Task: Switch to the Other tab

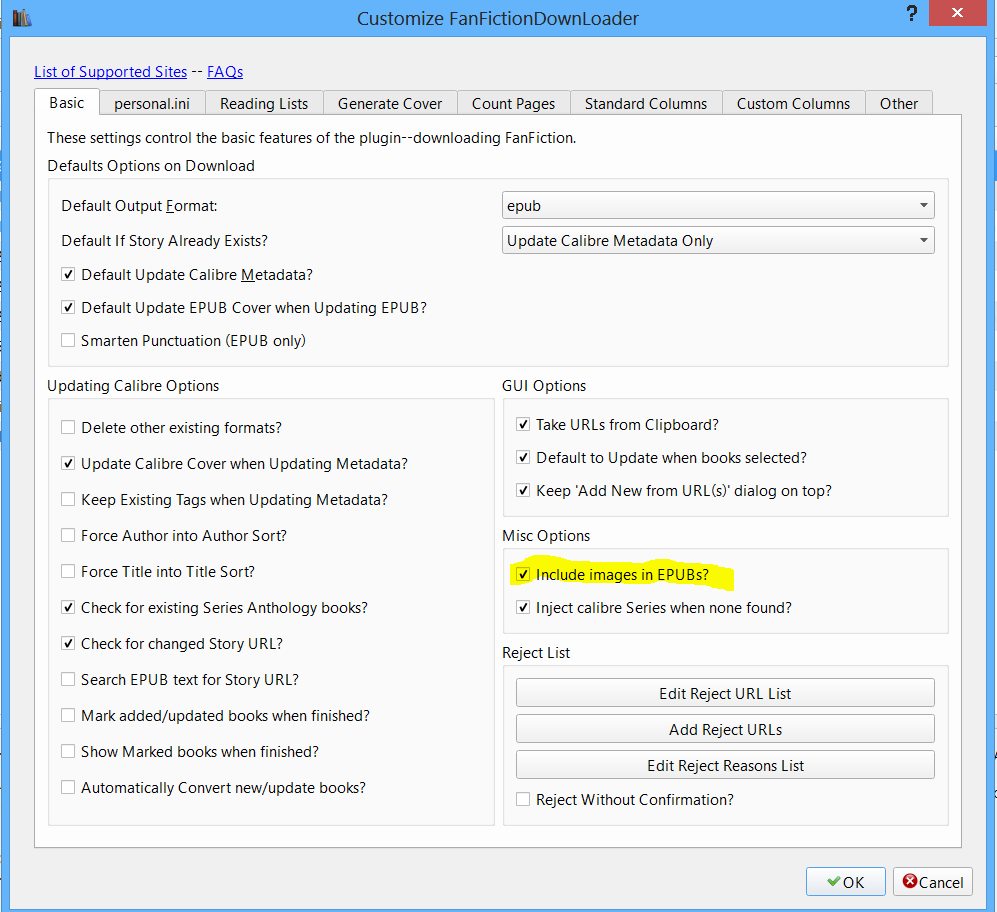Action: [x=899, y=104]
